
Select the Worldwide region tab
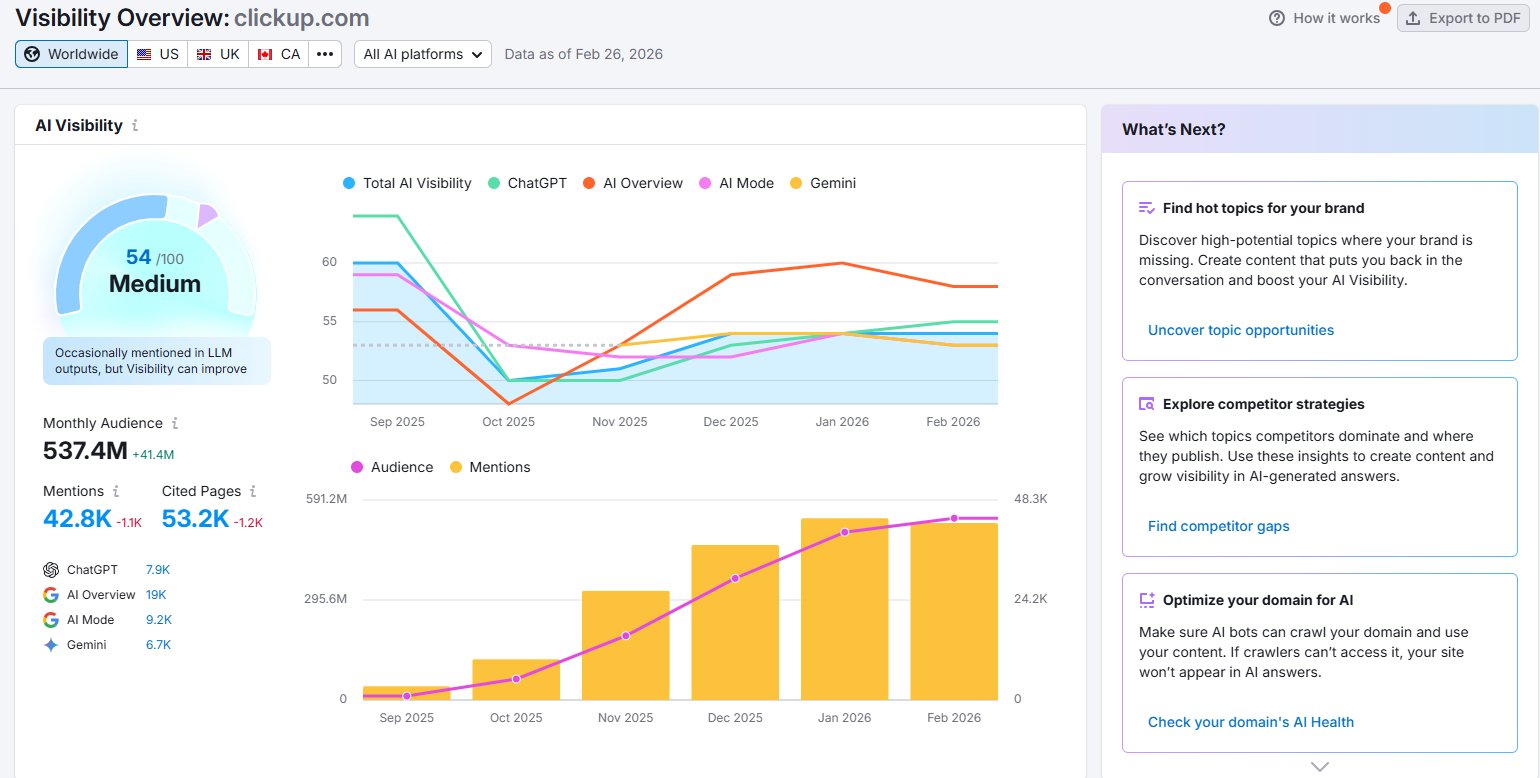click(x=71, y=54)
